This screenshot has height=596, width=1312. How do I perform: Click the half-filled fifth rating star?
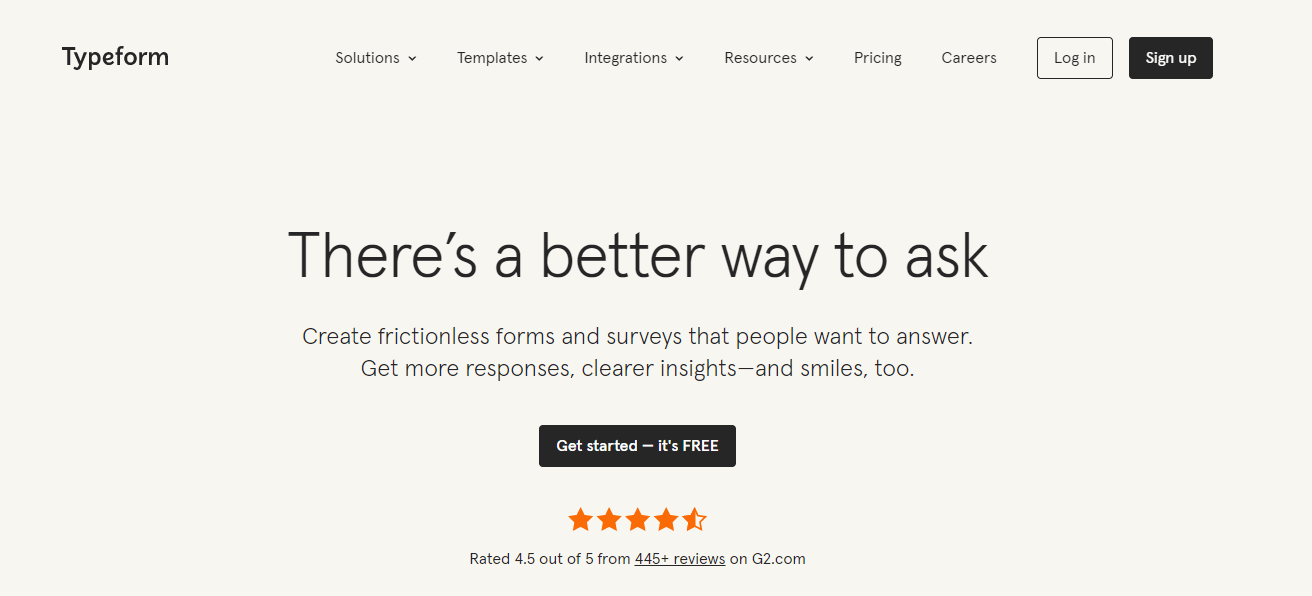[694, 519]
